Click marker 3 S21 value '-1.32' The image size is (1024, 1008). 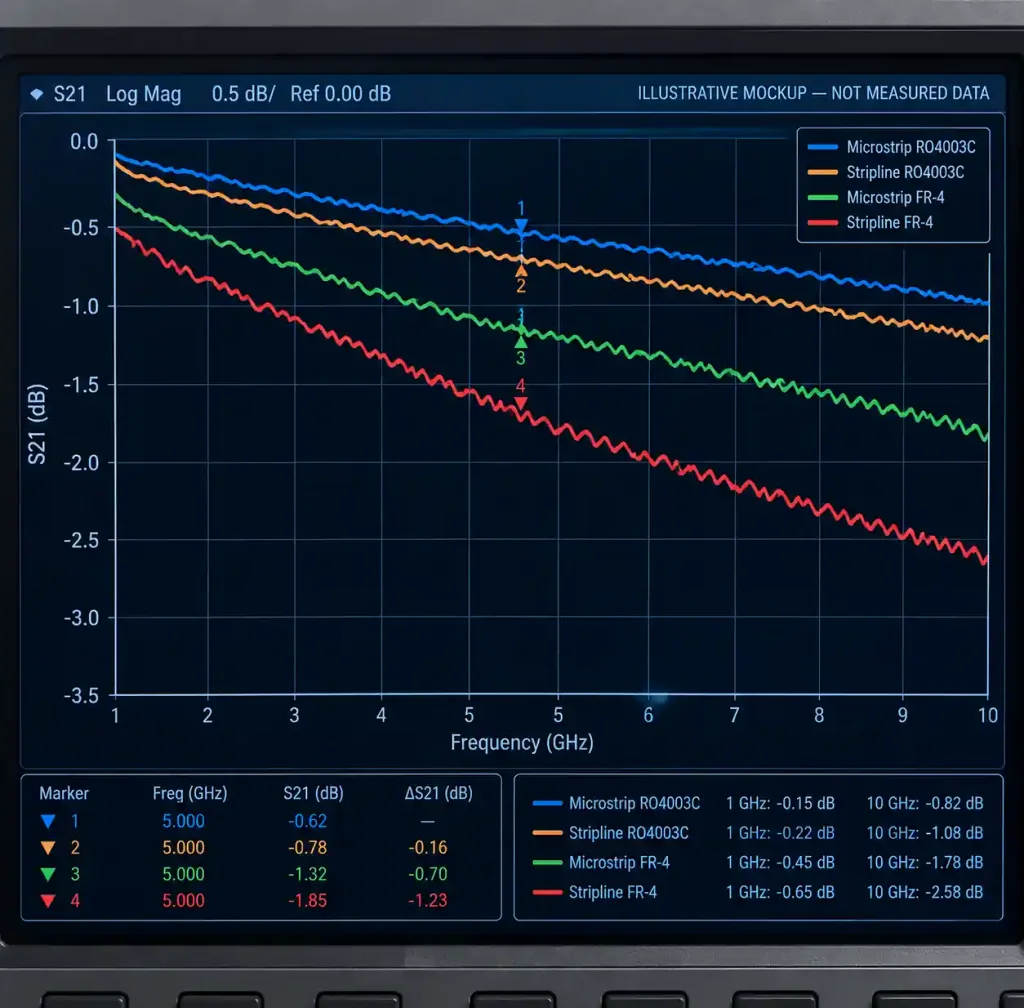click(x=307, y=874)
